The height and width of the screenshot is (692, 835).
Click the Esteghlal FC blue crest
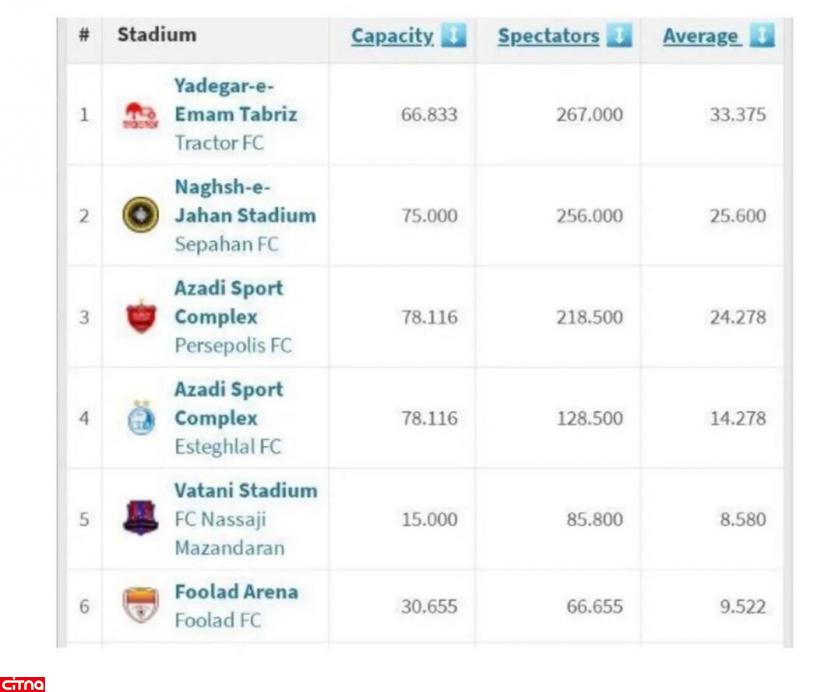141,418
